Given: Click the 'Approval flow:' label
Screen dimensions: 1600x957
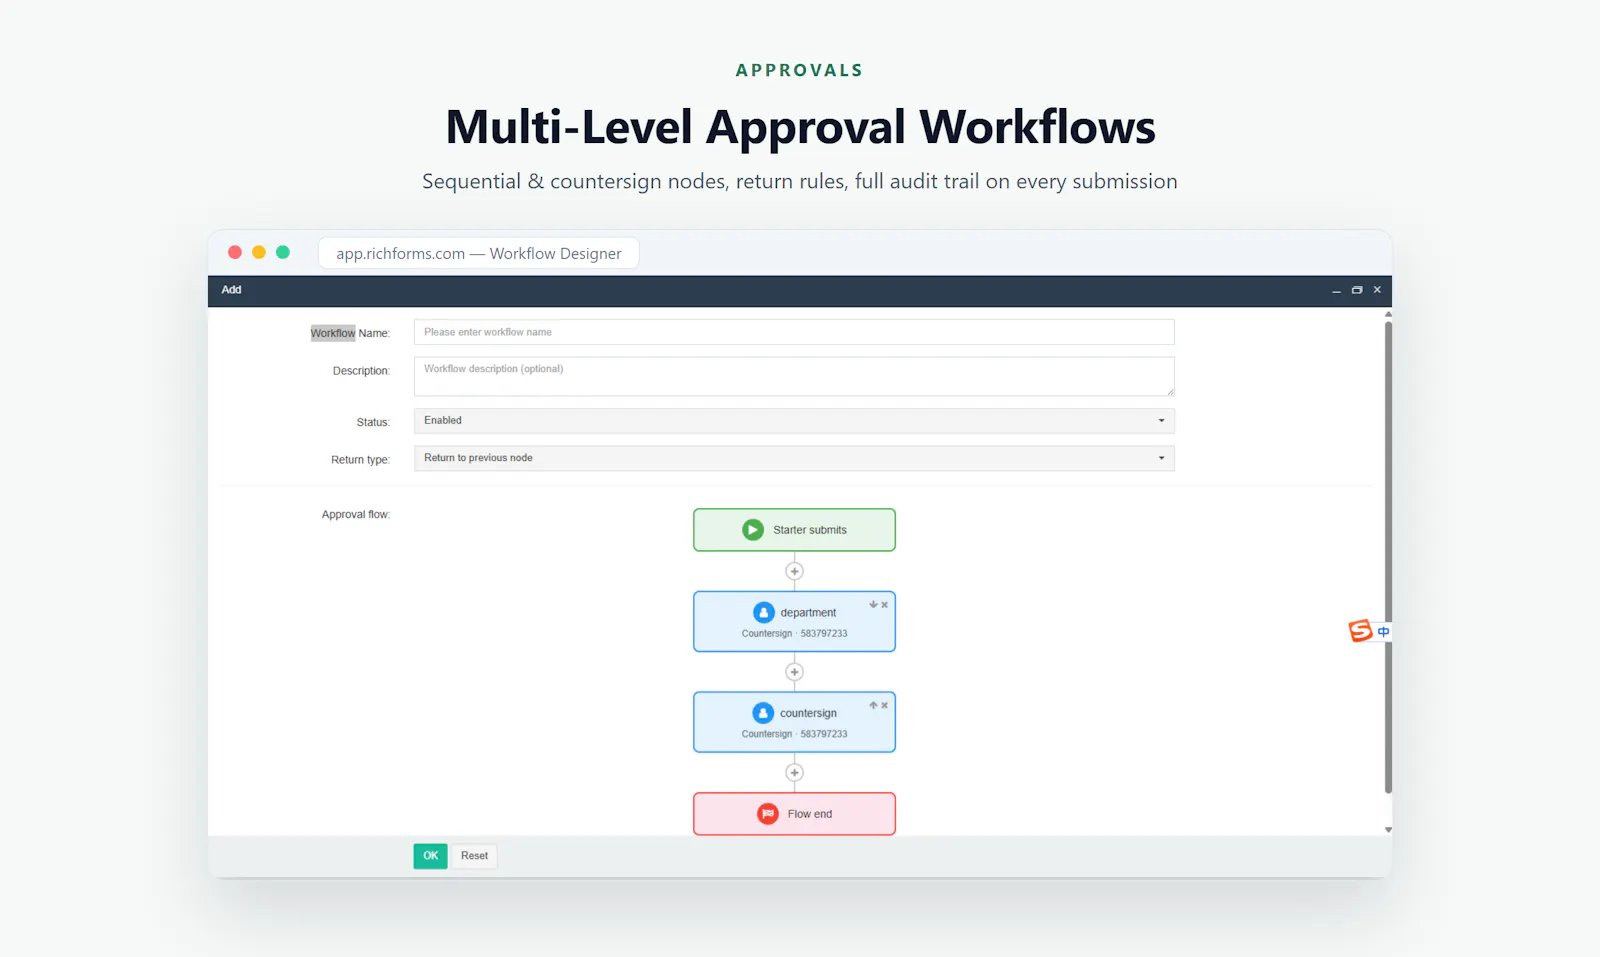Looking at the screenshot, I should pyautogui.click(x=356, y=515).
